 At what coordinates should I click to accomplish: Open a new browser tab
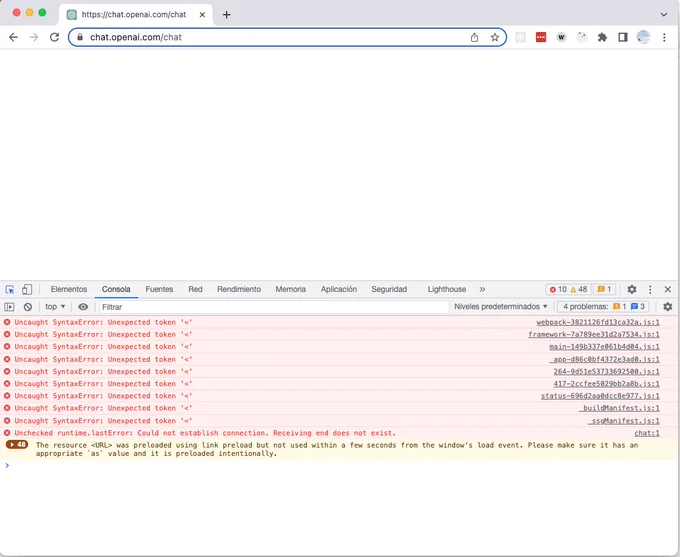click(226, 15)
